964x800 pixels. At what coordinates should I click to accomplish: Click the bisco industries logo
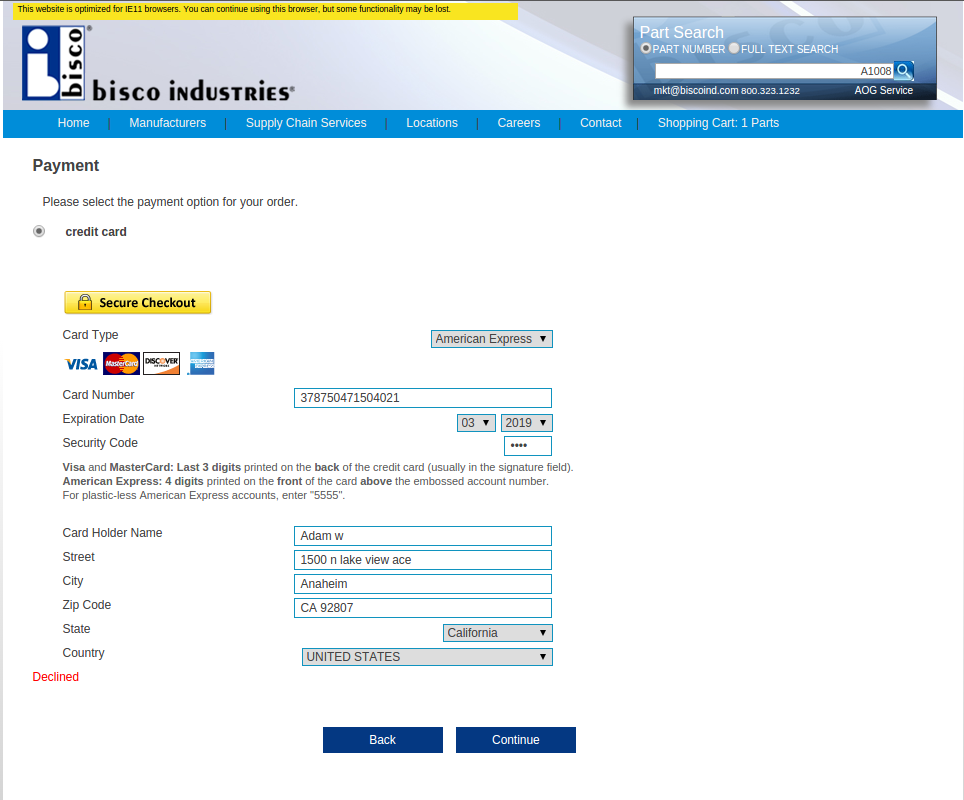coord(158,63)
